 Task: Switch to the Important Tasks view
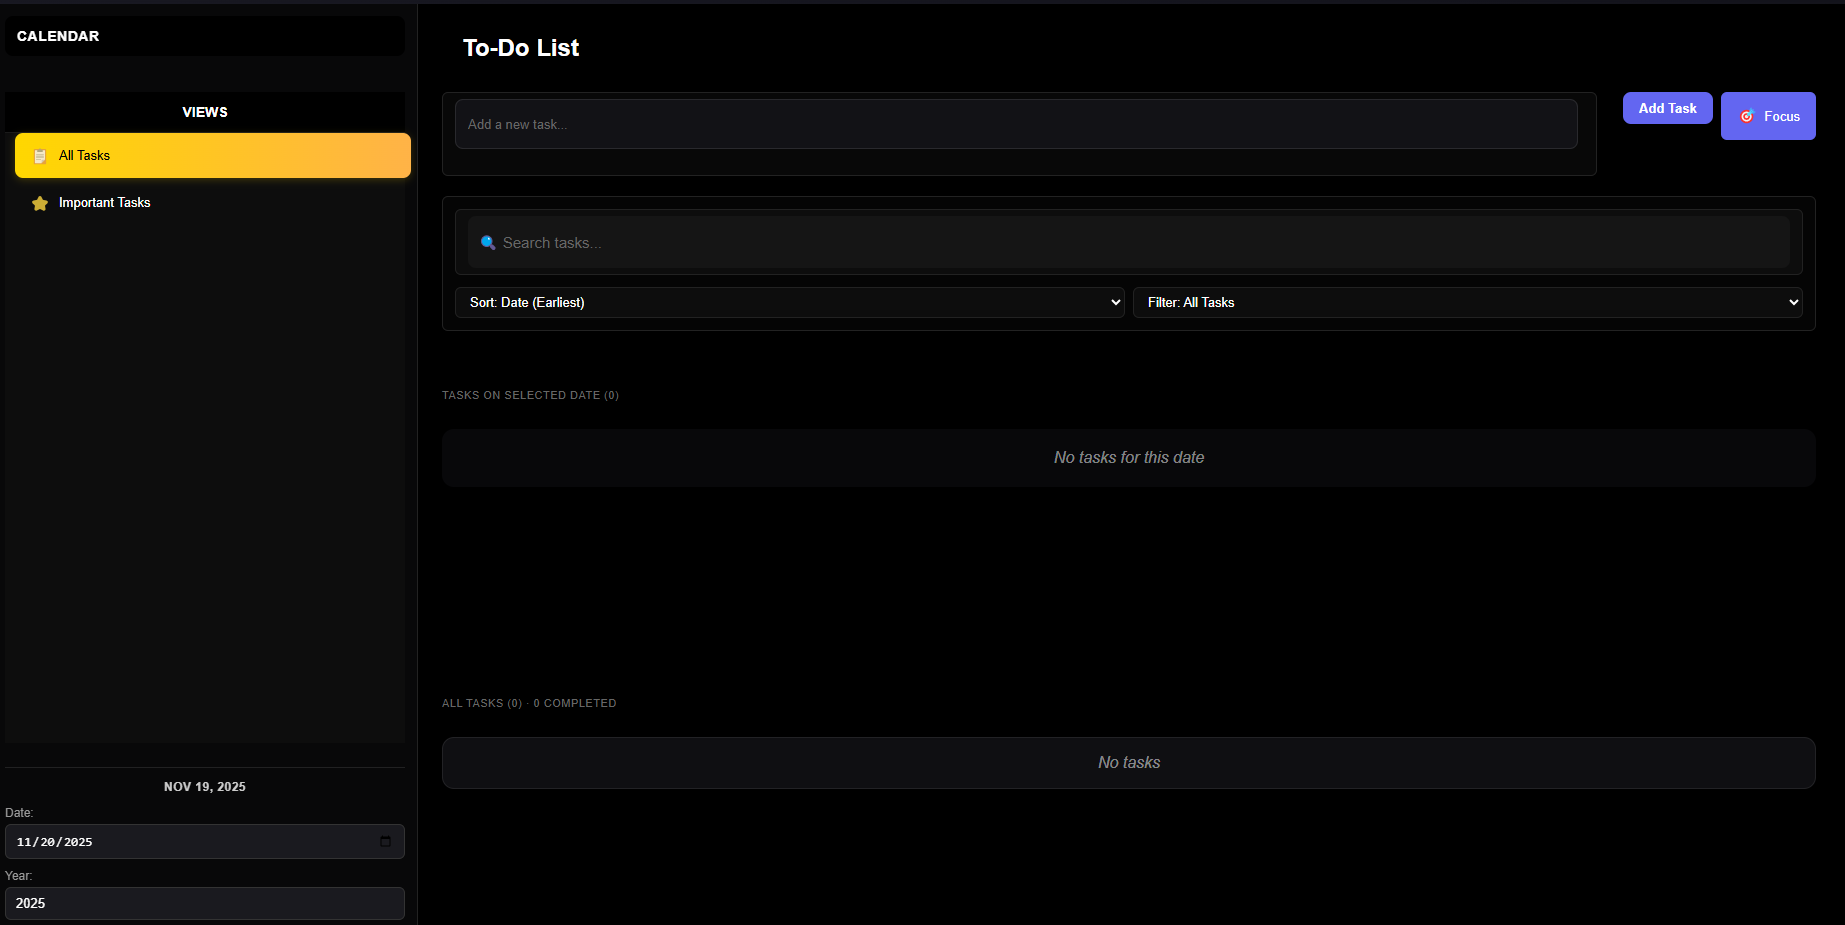click(x=105, y=202)
